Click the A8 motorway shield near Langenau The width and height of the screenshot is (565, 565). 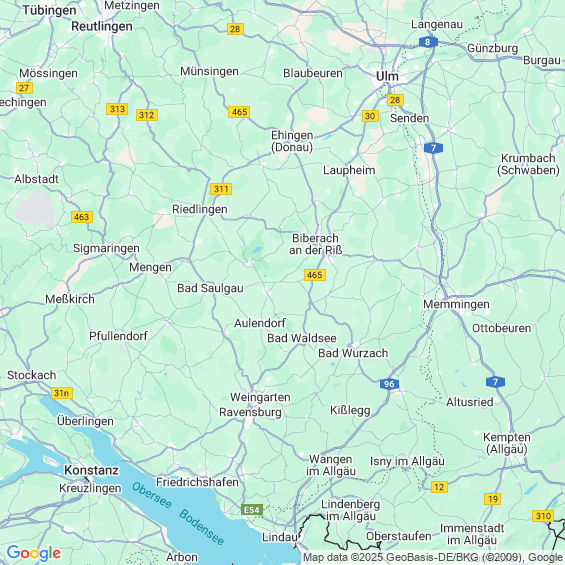pos(428,42)
